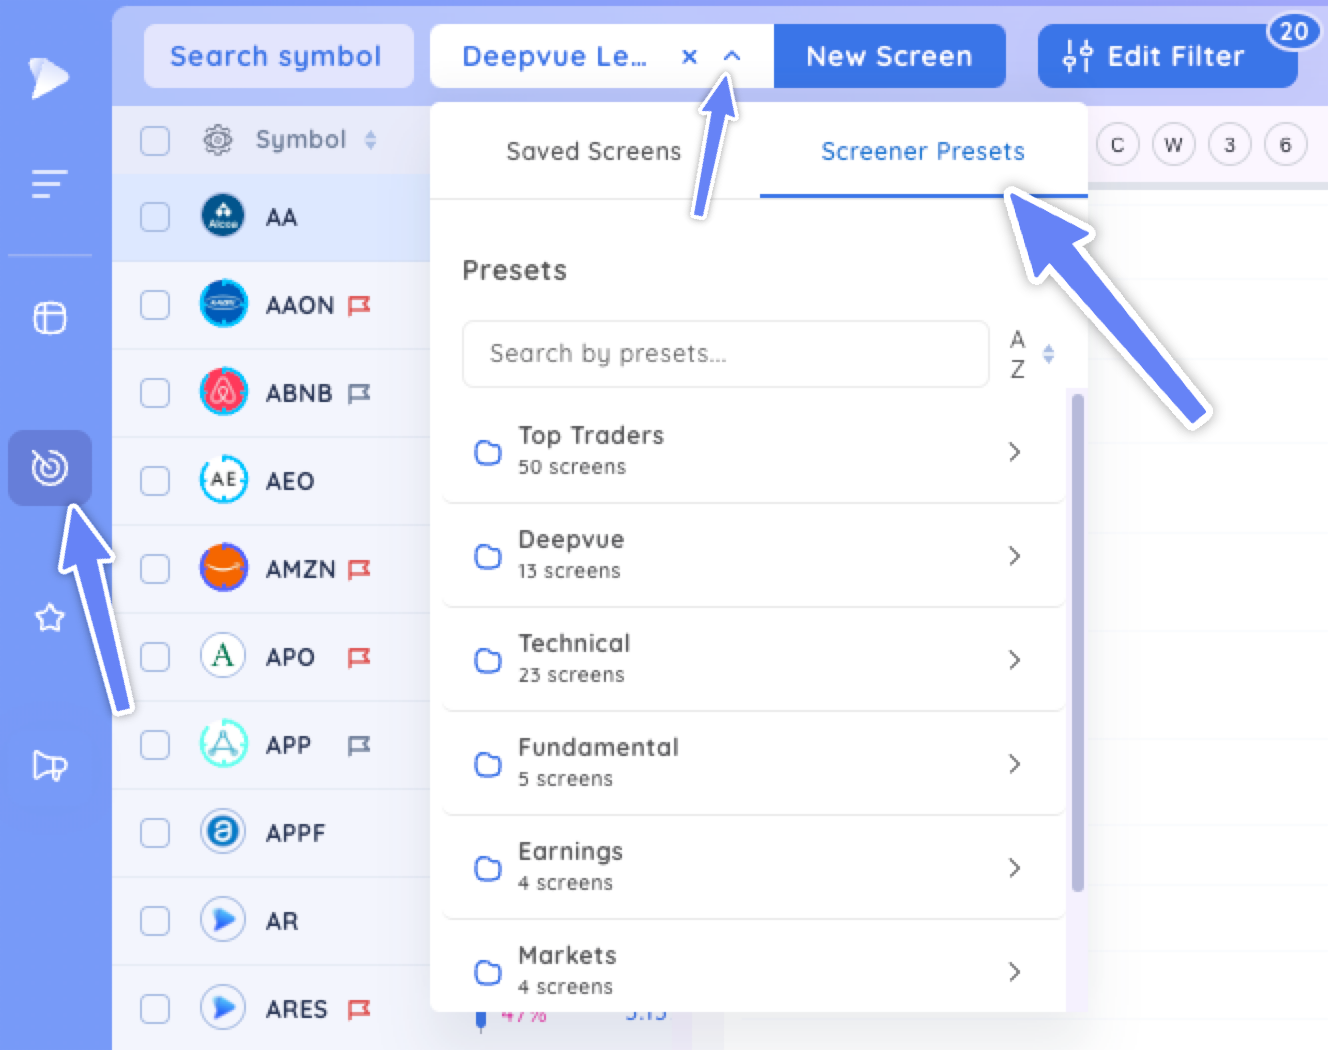This screenshot has height=1050, width=1328.
Task: Switch to the Screener Presets tab
Action: coord(923,151)
